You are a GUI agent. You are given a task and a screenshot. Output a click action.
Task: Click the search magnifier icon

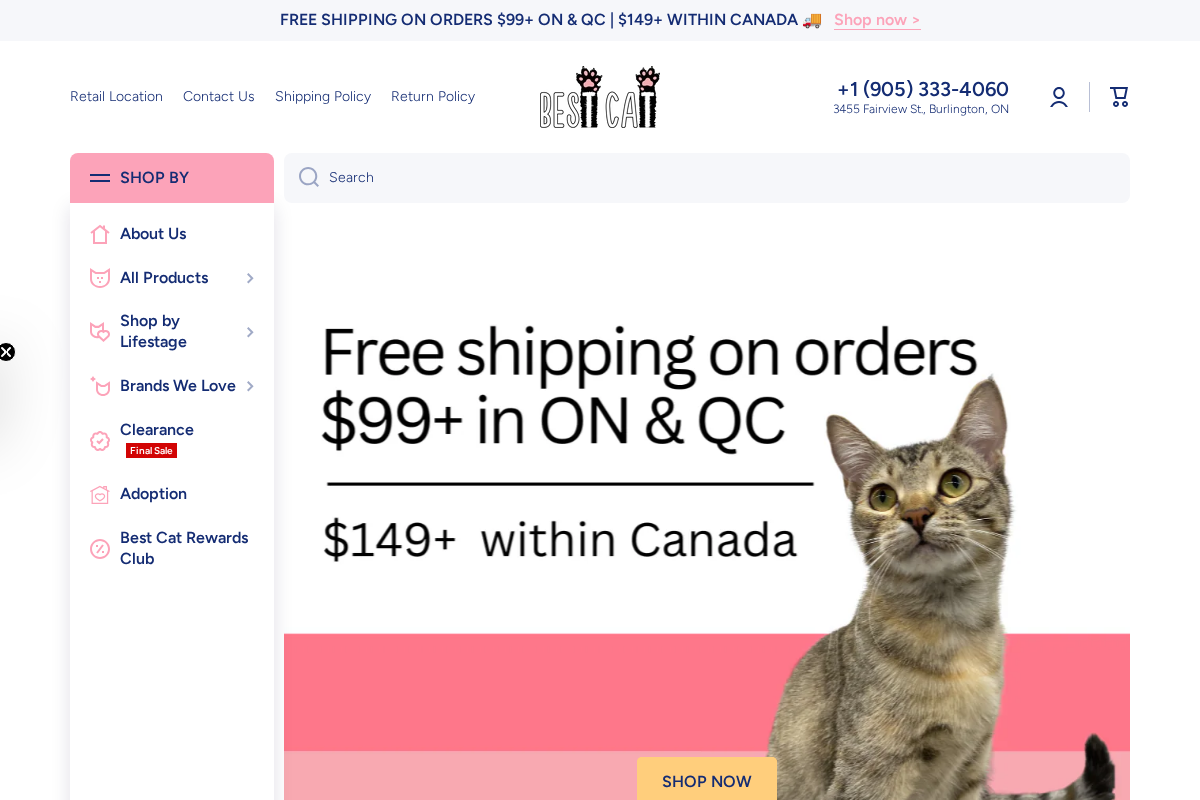[x=308, y=177]
